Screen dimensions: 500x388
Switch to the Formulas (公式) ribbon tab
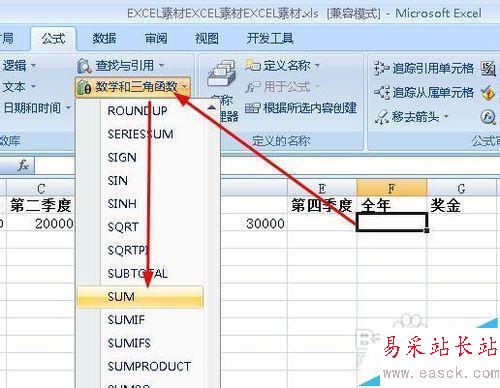coord(53,39)
